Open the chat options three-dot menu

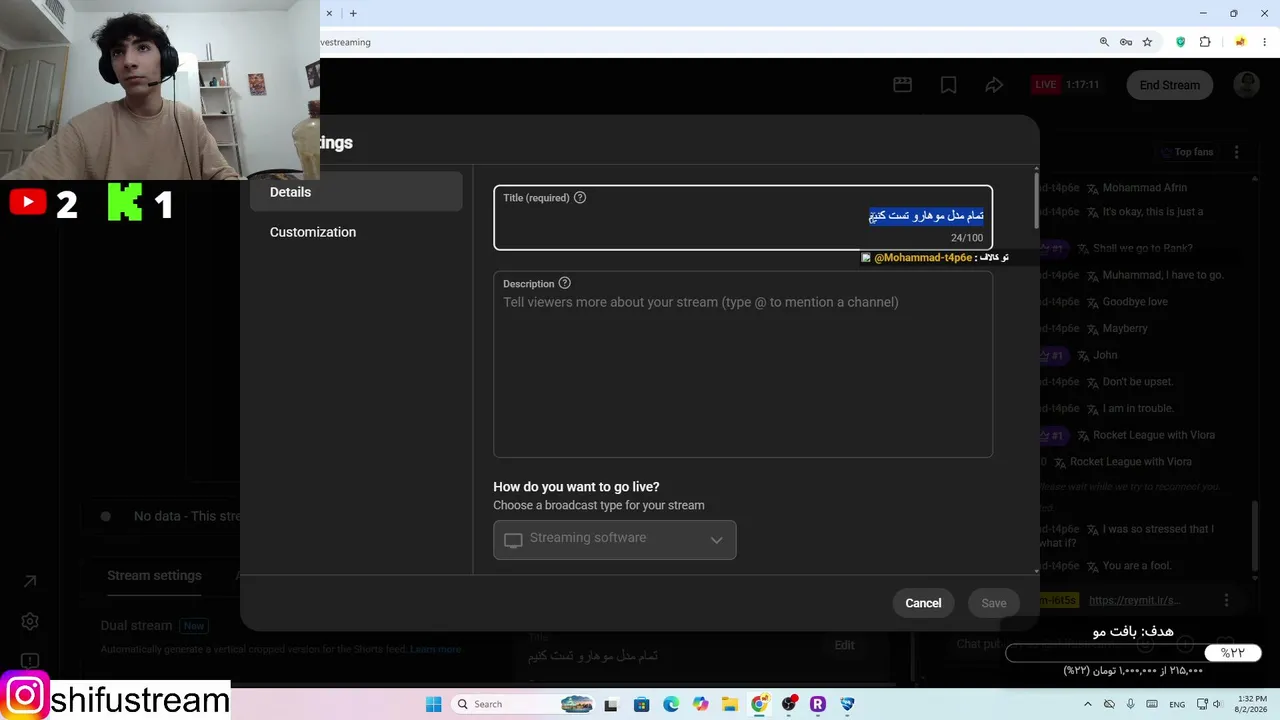(x=1237, y=152)
